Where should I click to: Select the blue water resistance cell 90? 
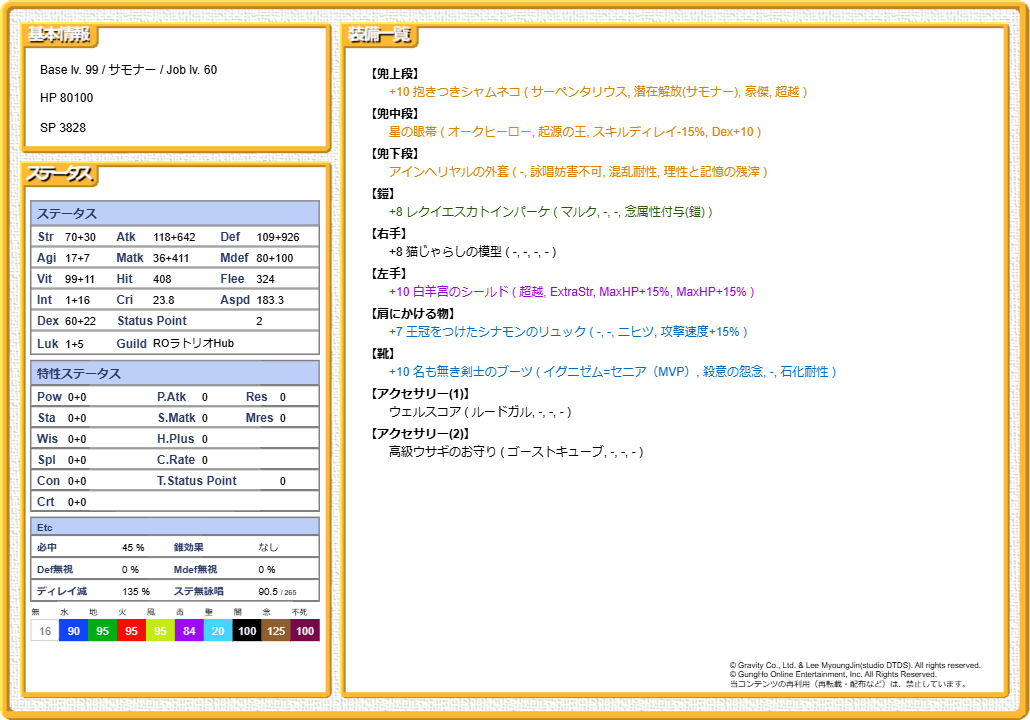73,631
